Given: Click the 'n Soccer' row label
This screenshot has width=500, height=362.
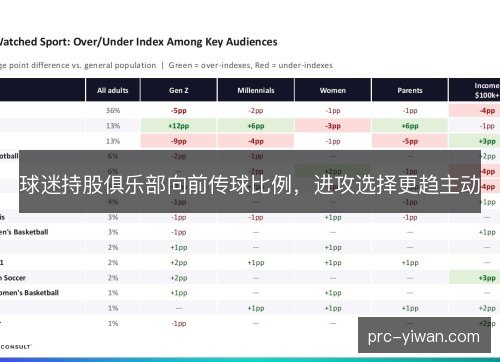Looking at the screenshot, I should coord(13,278).
